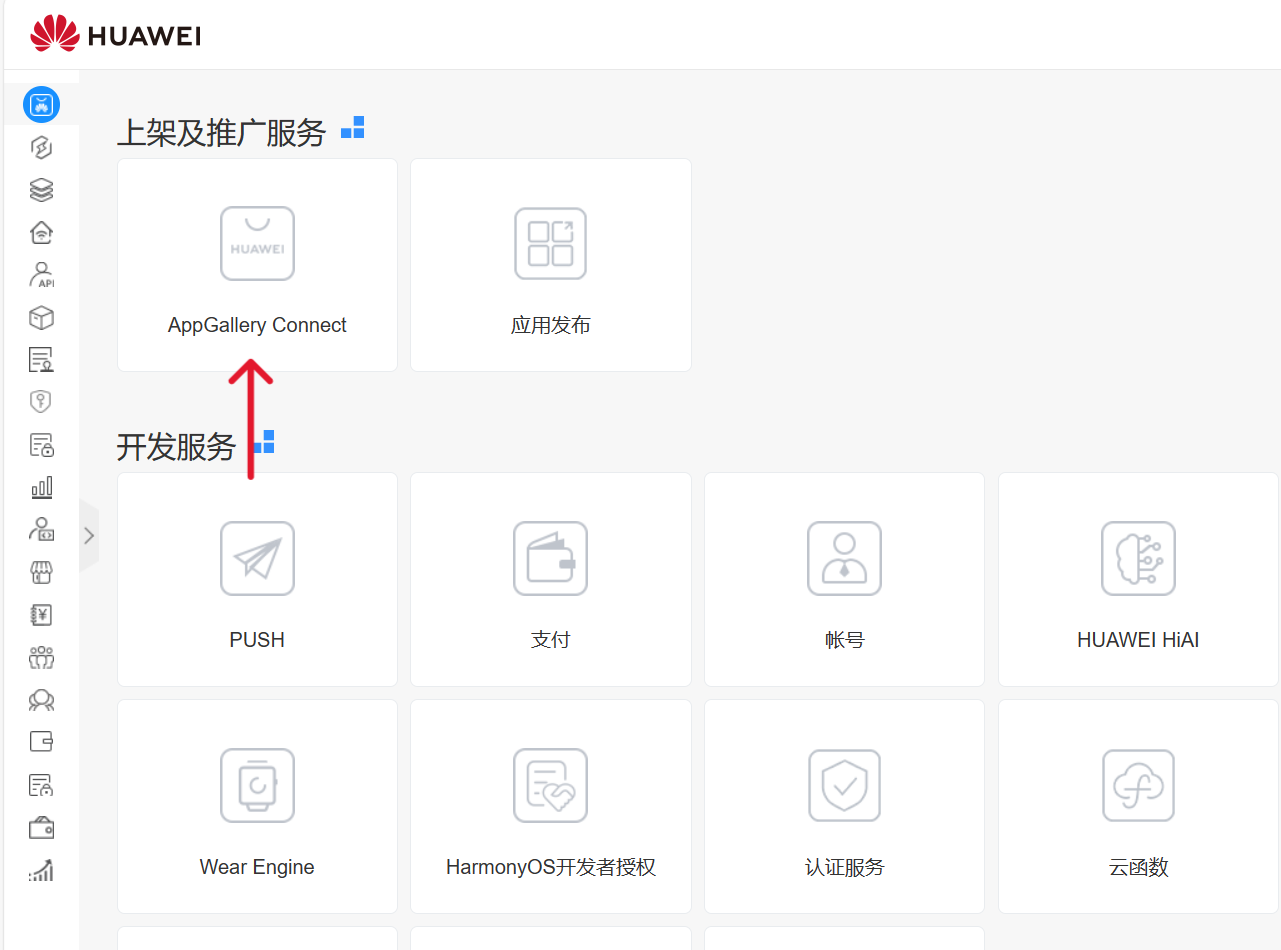Open the 3D box package sidebar icon

(x=41, y=318)
